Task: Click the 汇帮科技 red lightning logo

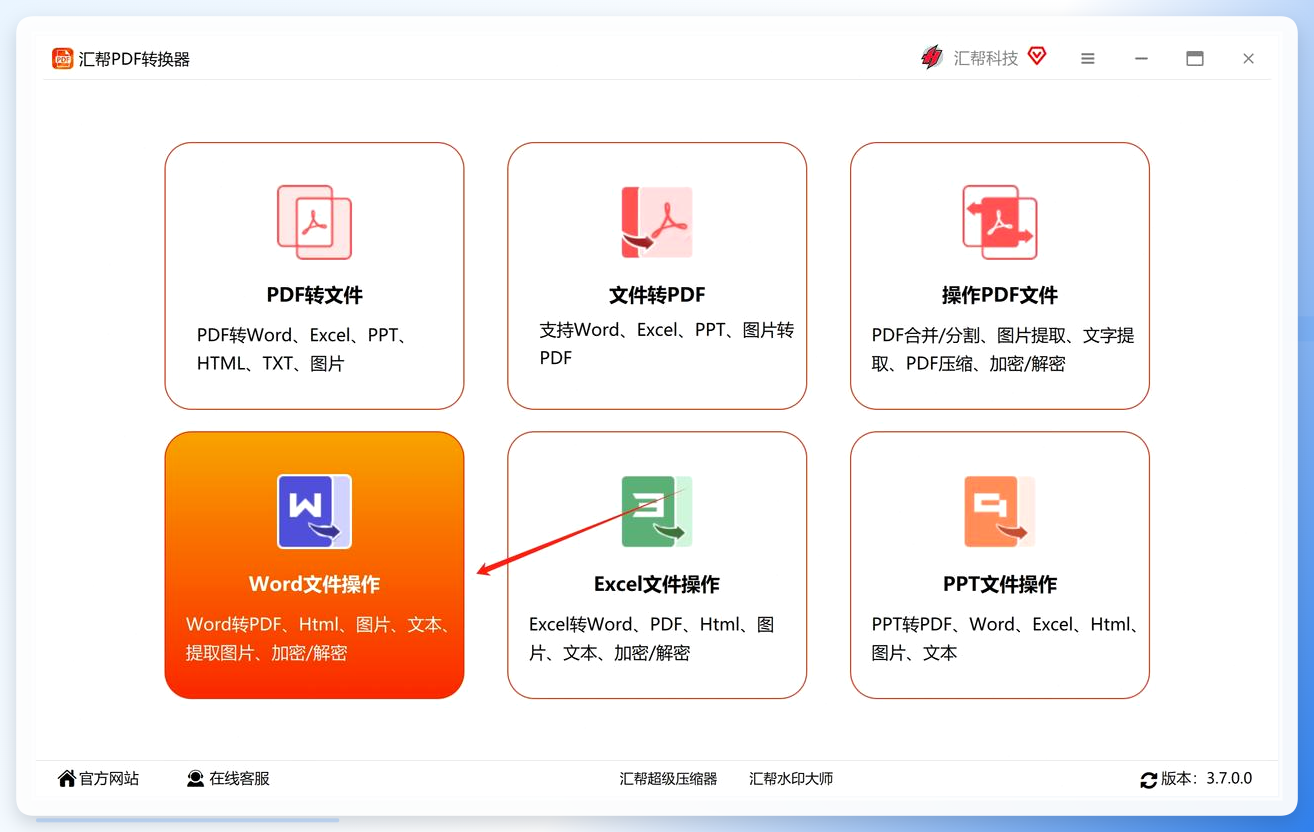Action: (x=932, y=58)
